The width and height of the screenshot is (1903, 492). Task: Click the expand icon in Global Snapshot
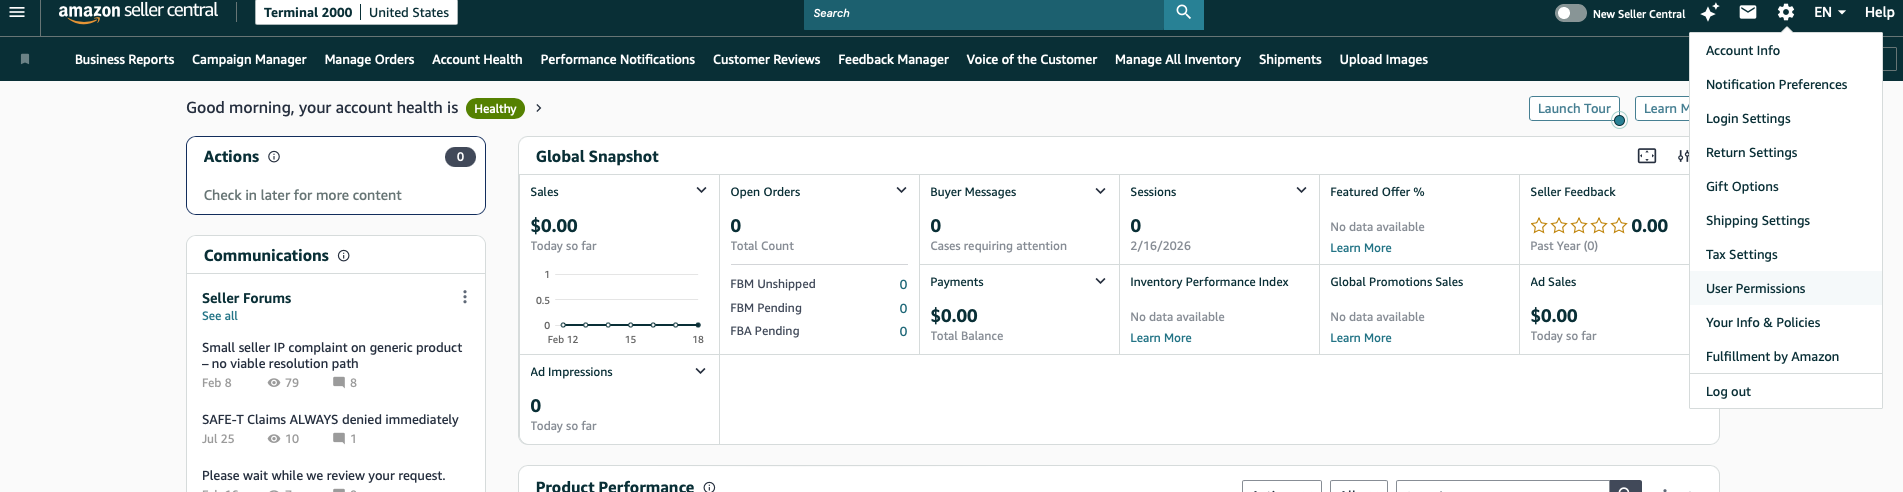pos(1647,156)
